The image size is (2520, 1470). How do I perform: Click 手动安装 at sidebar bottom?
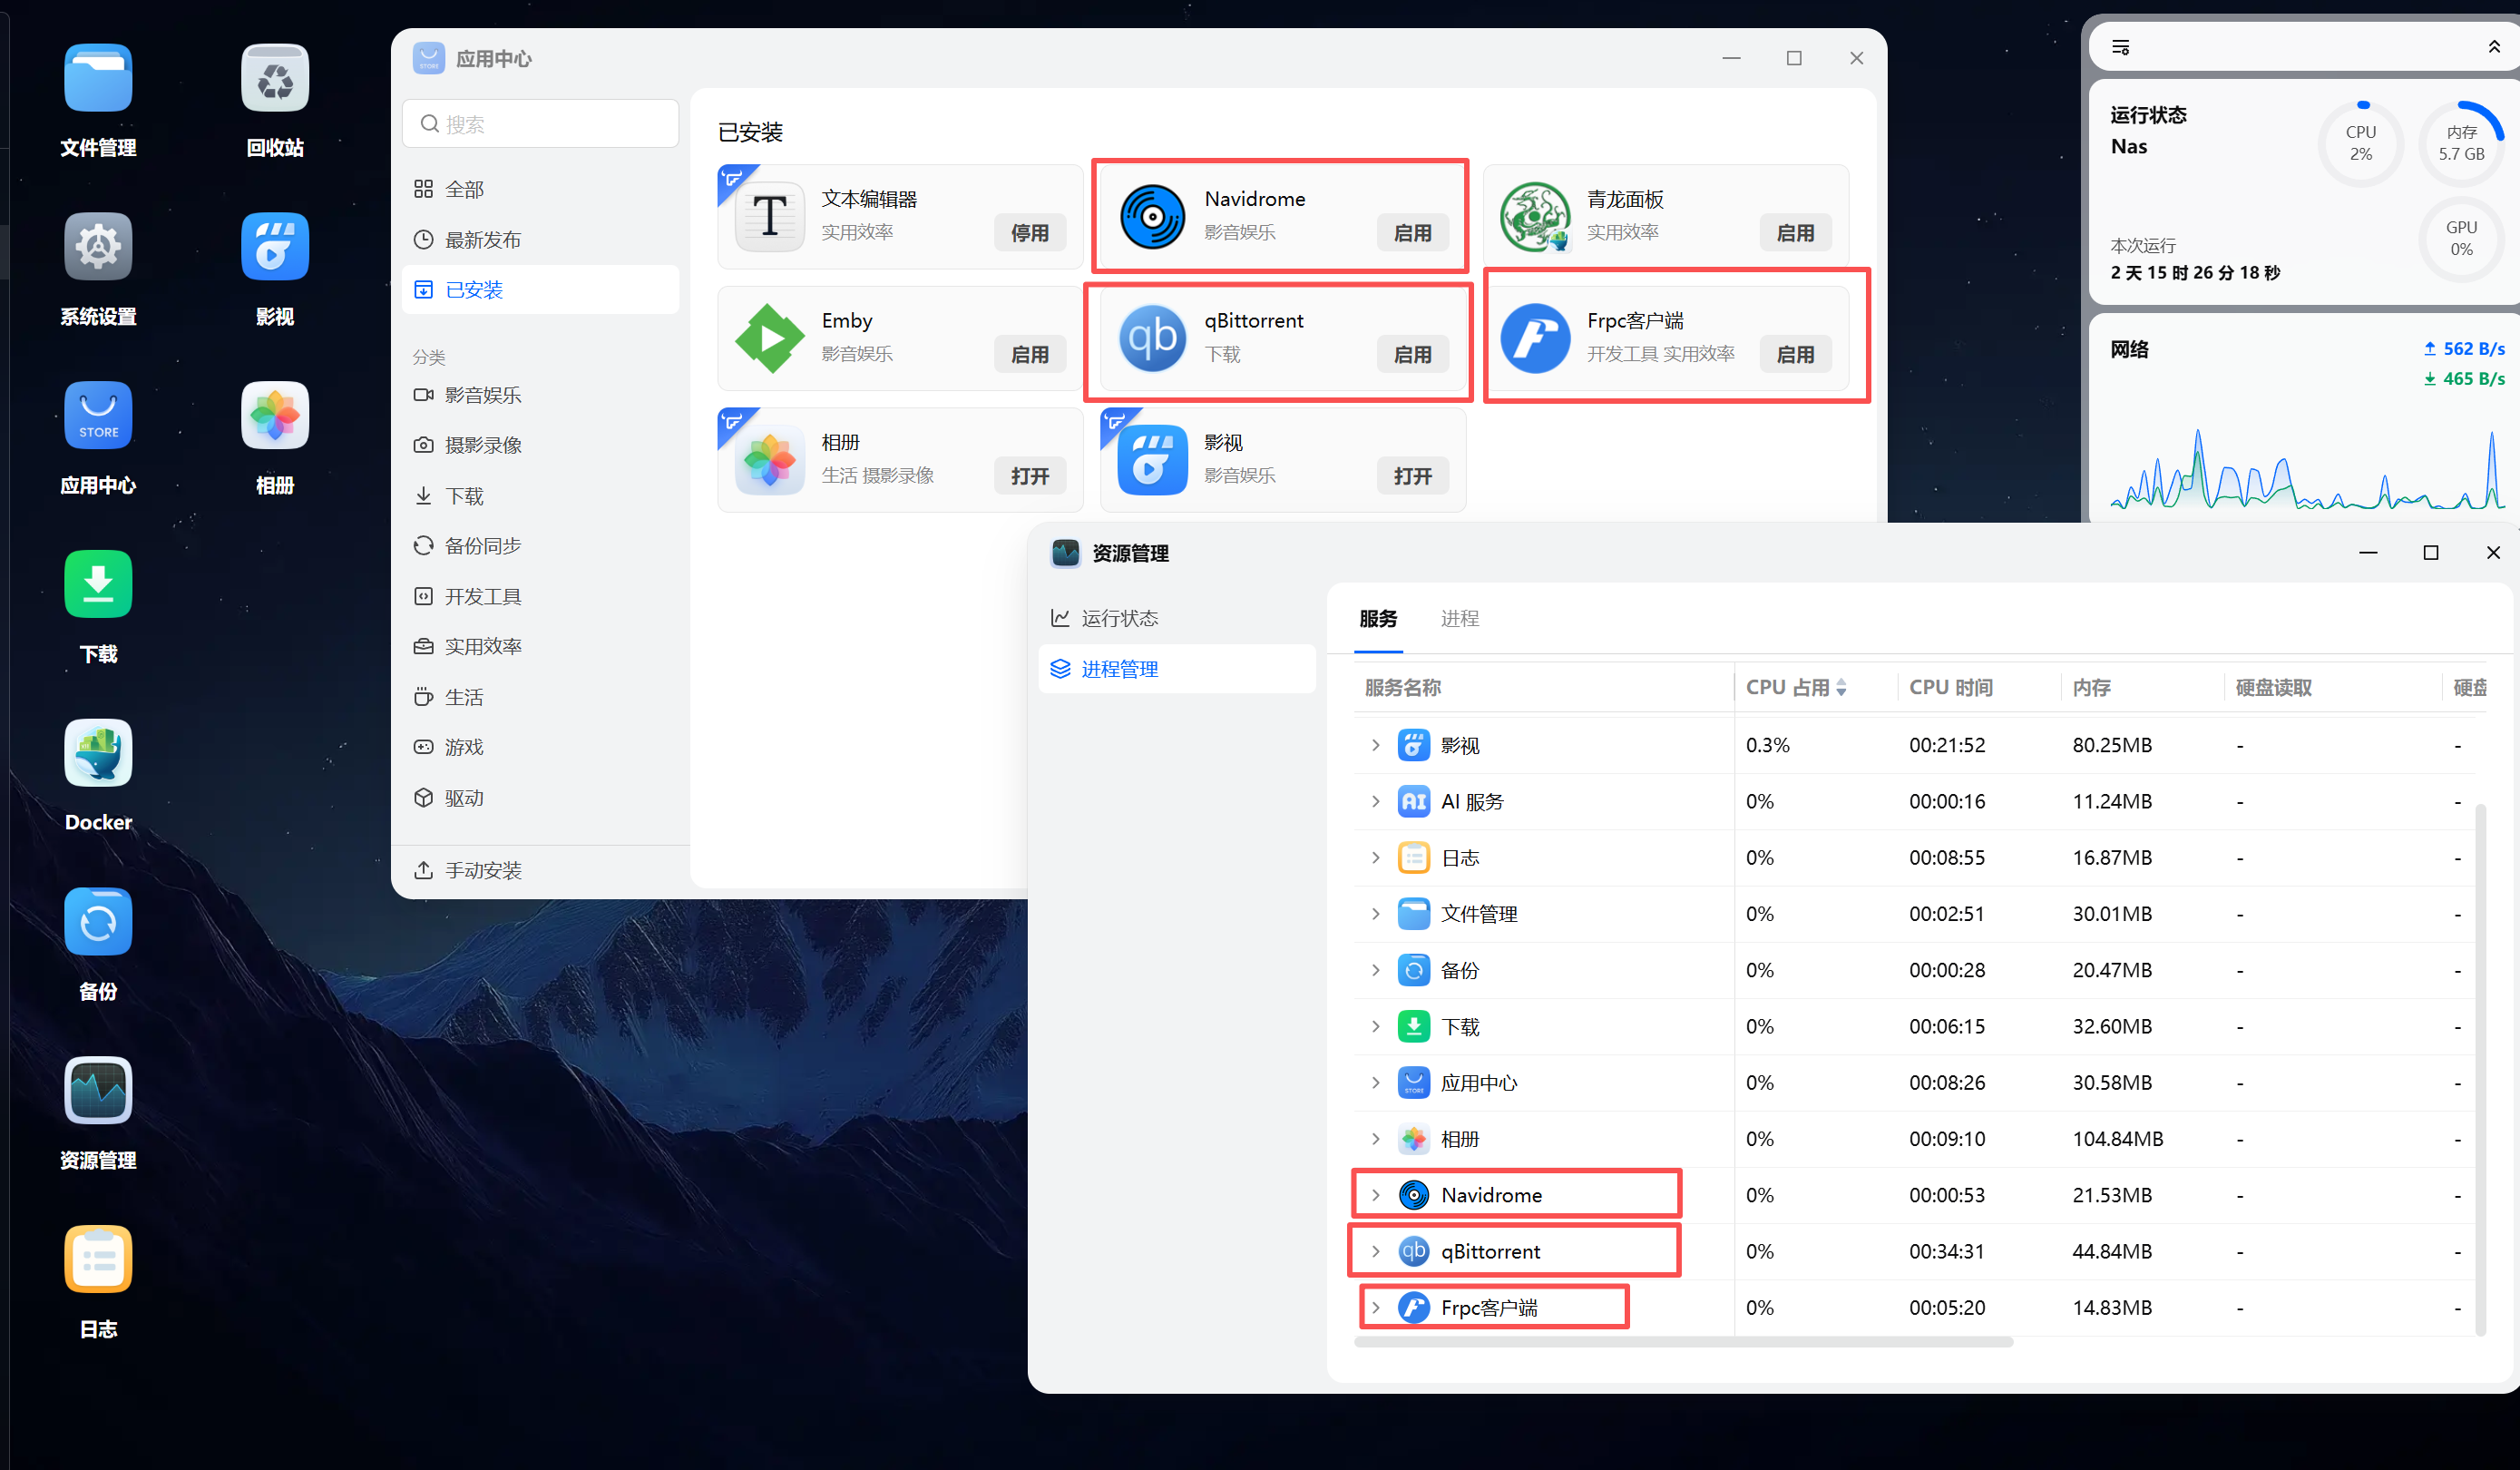click(x=483, y=870)
